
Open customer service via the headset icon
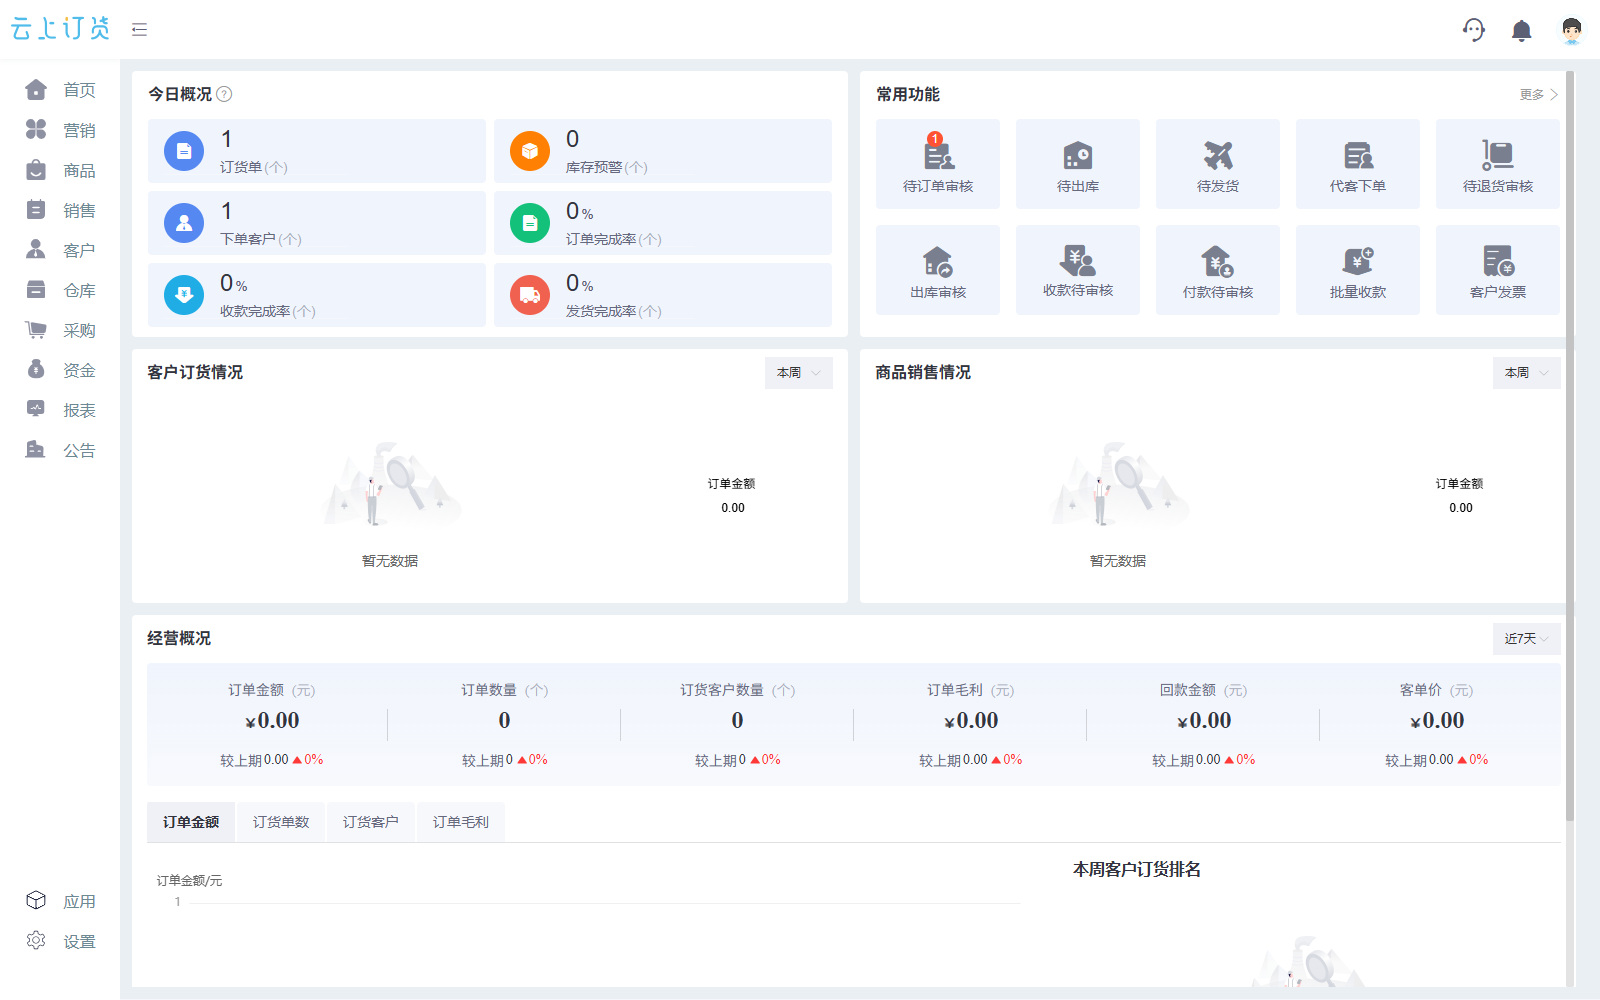(1474, 30)
